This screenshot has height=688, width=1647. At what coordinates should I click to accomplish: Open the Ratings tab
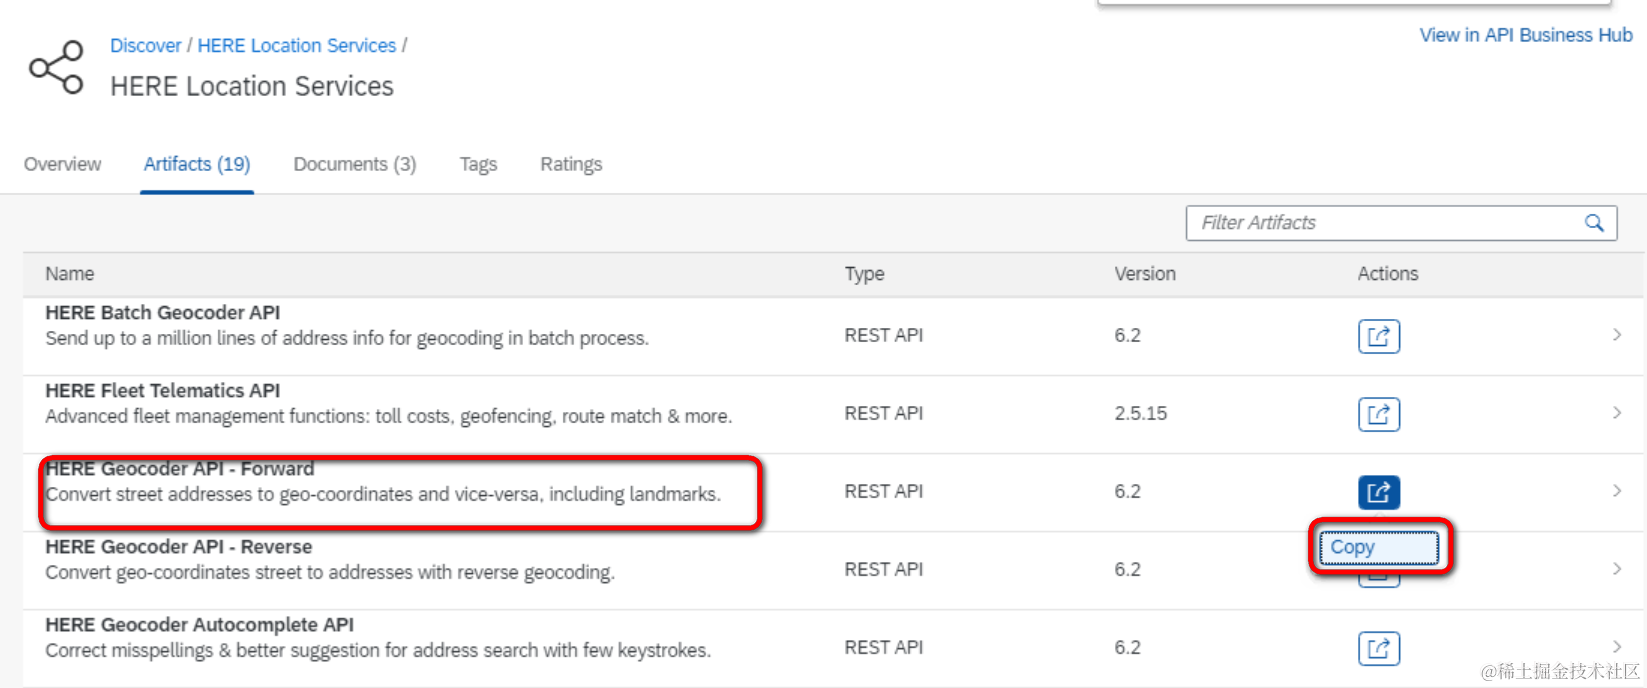point(571,164)
